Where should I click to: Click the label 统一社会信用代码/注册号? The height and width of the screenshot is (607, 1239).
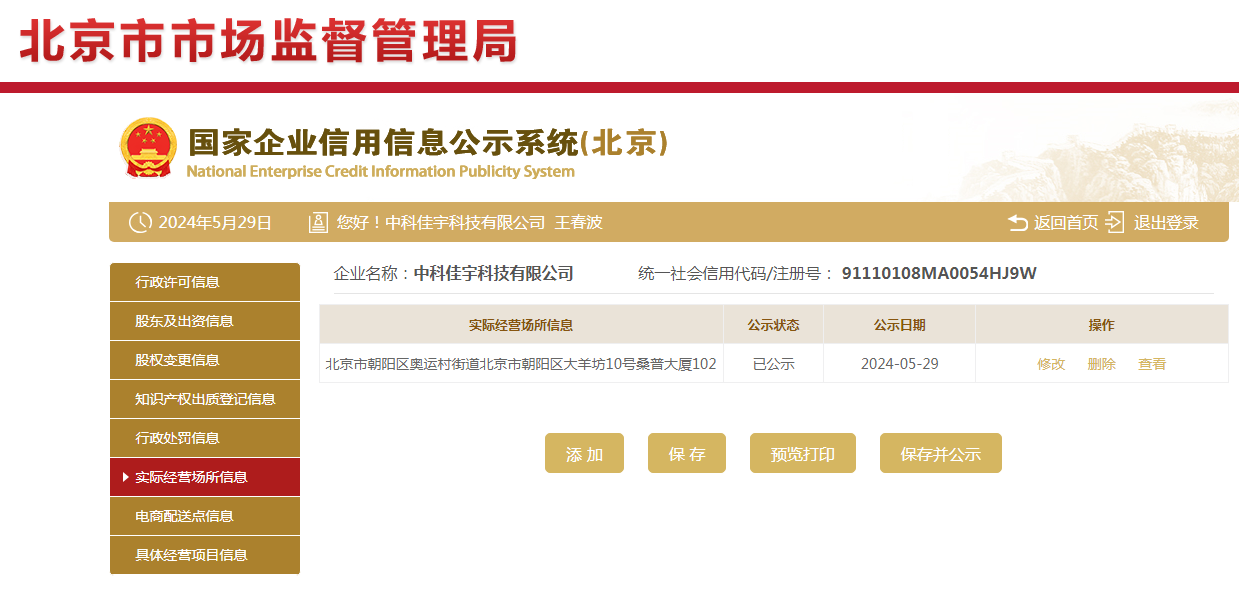(x=736, y=273)
